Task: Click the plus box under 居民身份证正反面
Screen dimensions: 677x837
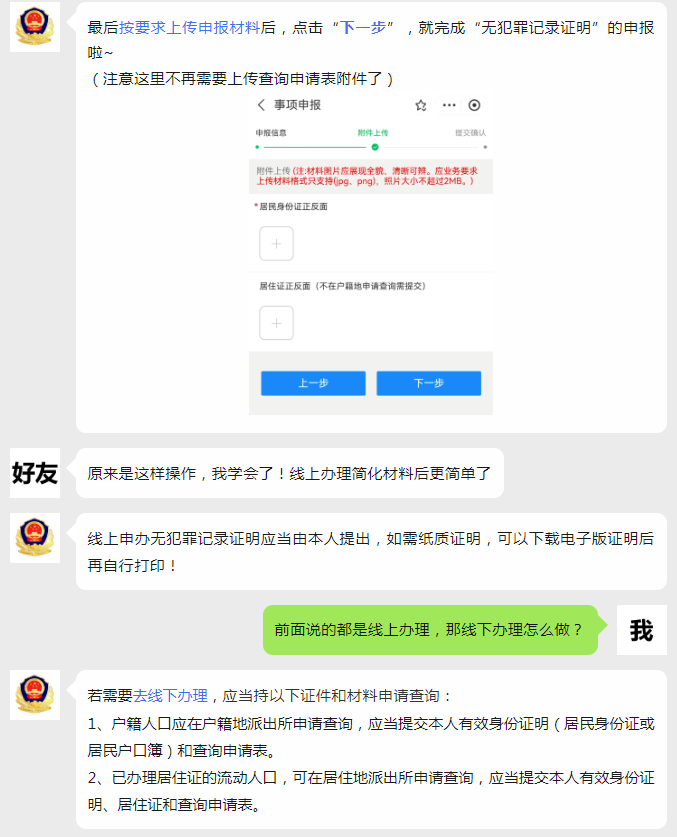Action: [276, 243]
